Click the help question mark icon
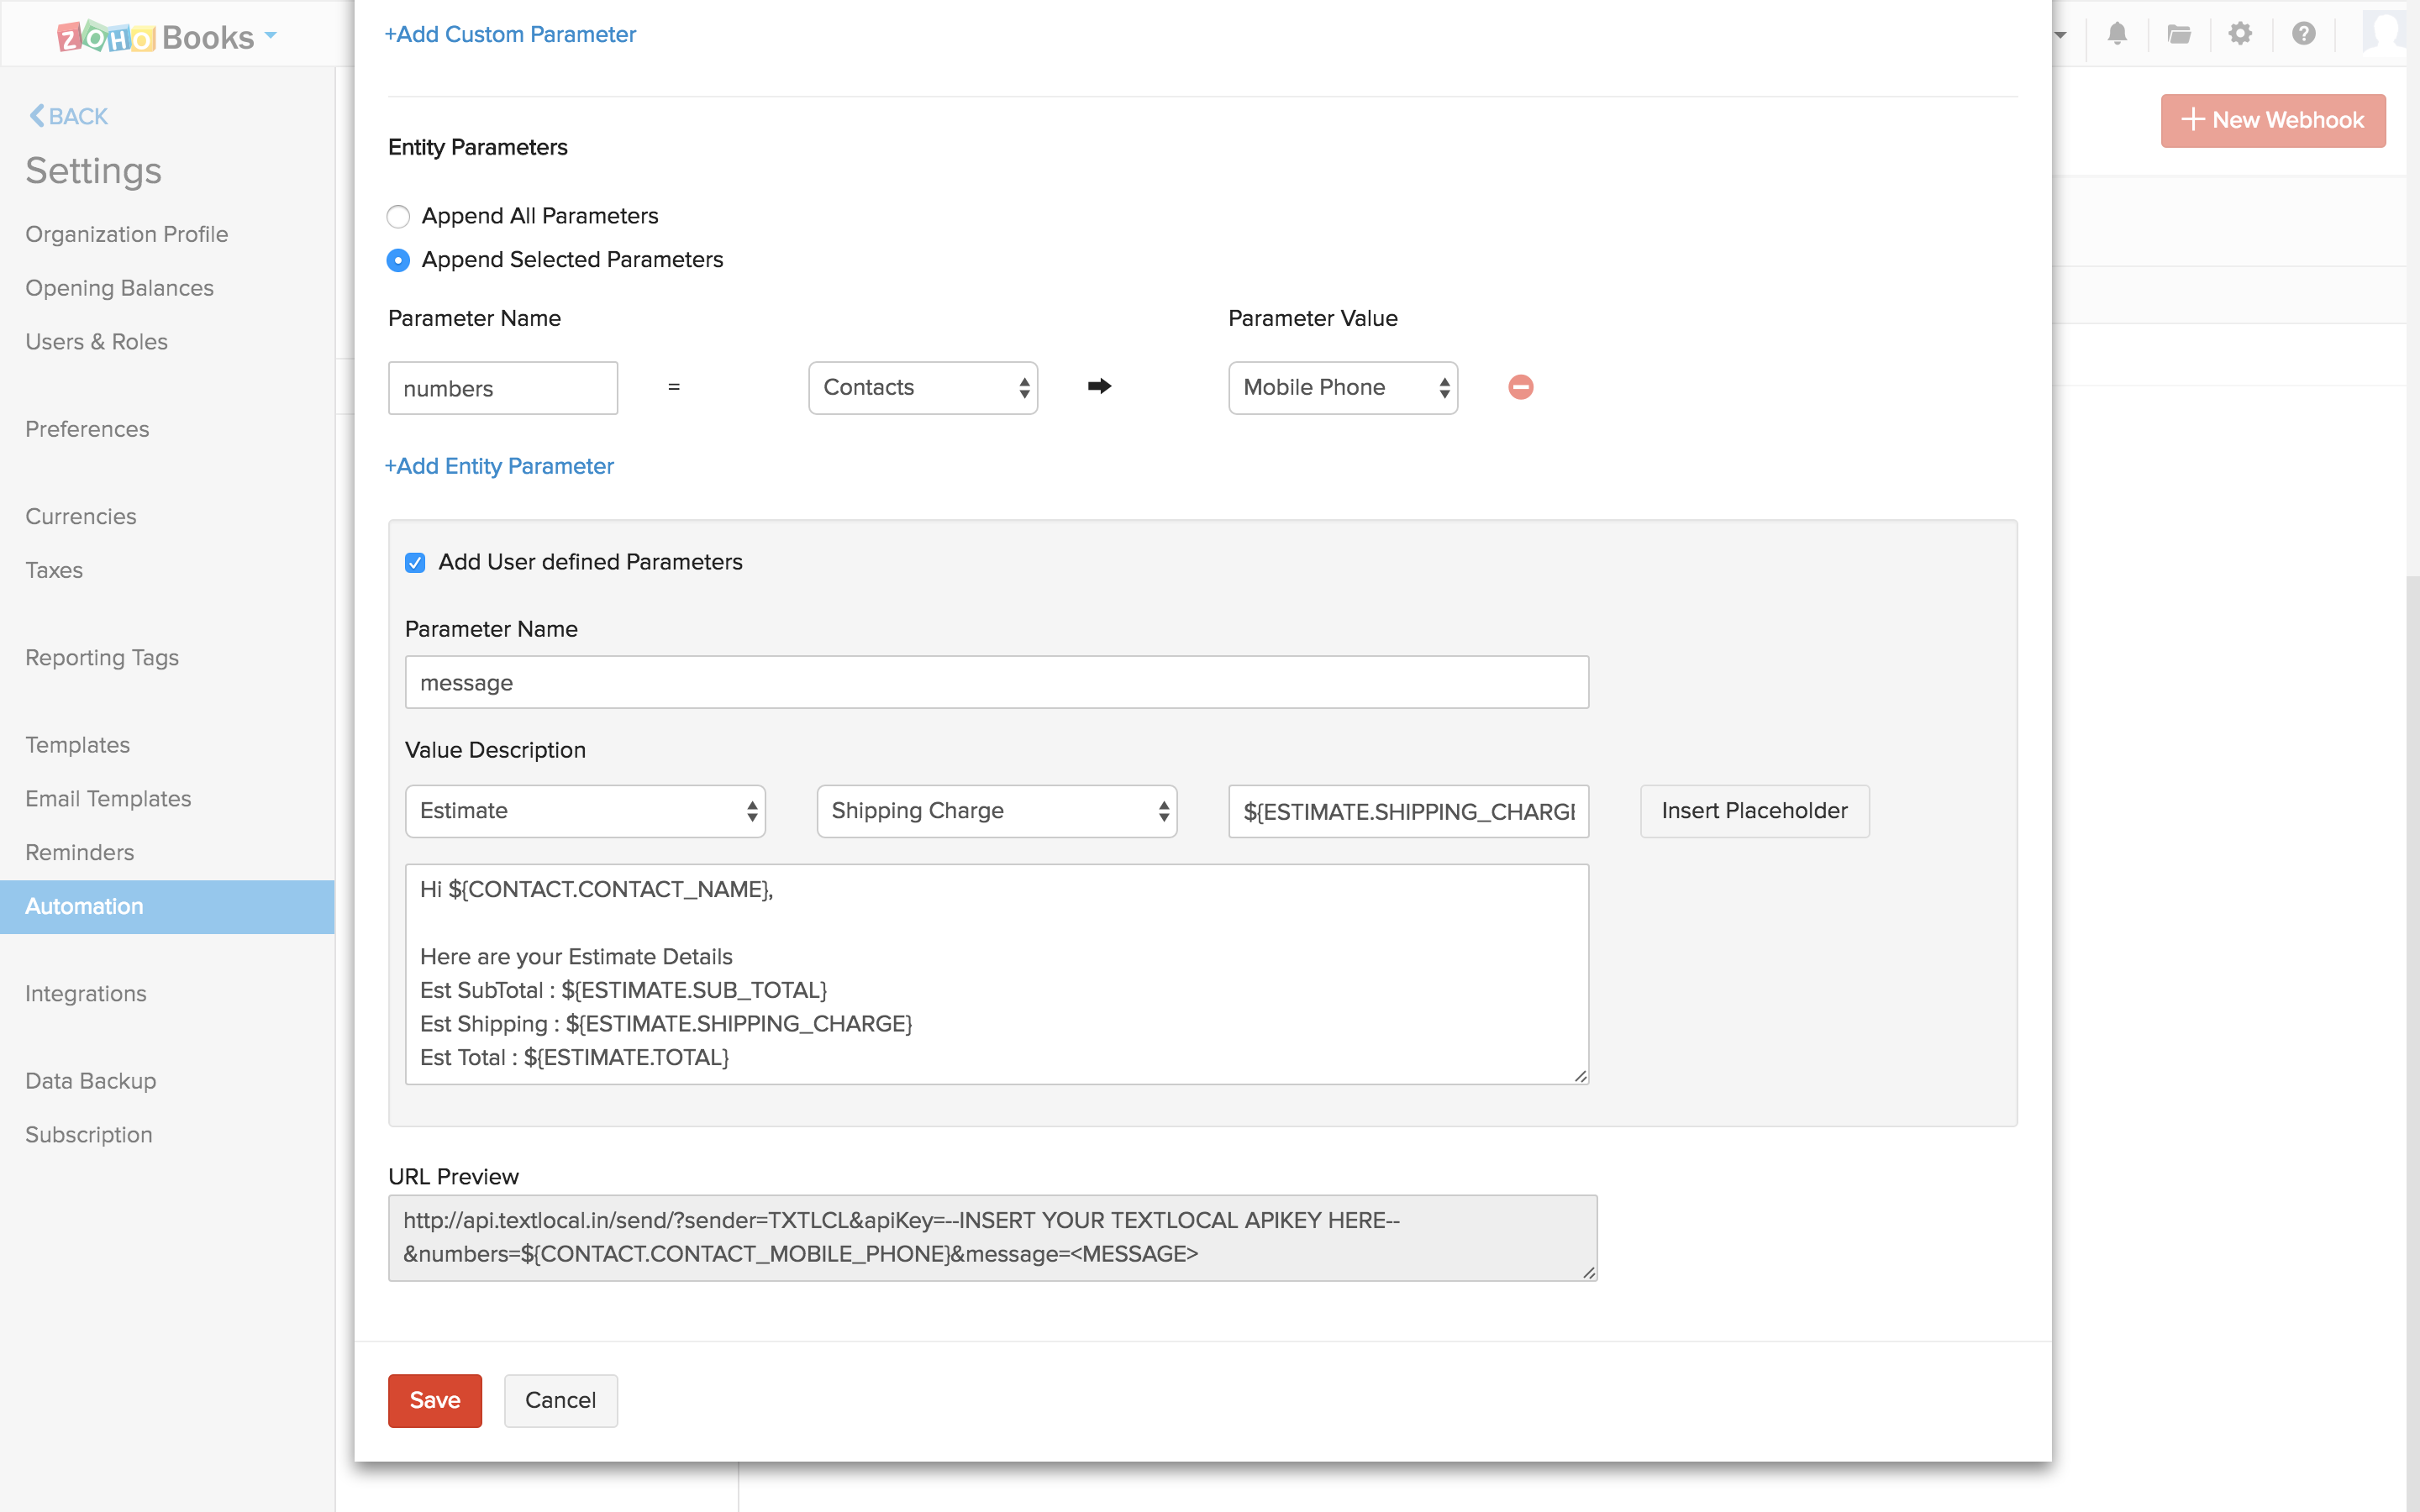2420x1512 pixels. (x=2303, y=33)
